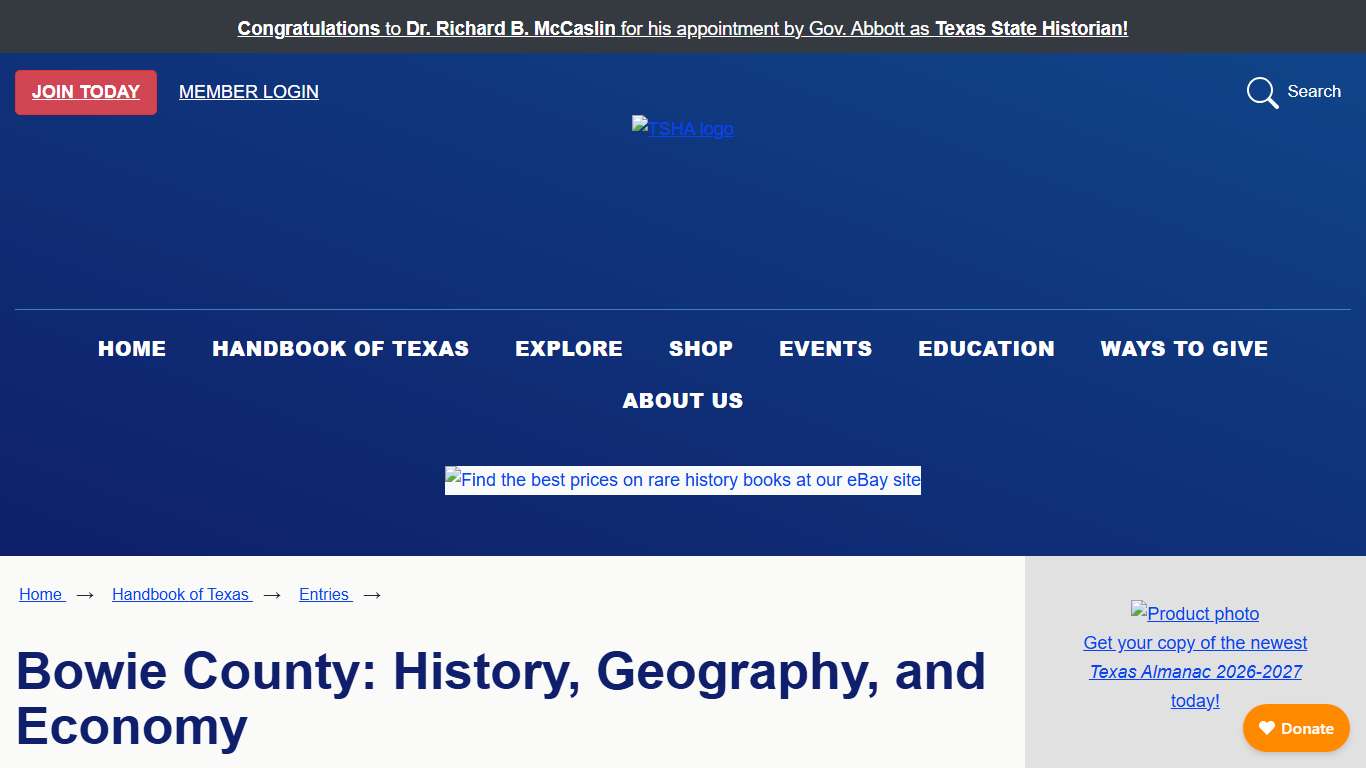Click the magnifying glass search icon
The width and height of the screenshot is (1366, 768).
1262,92
